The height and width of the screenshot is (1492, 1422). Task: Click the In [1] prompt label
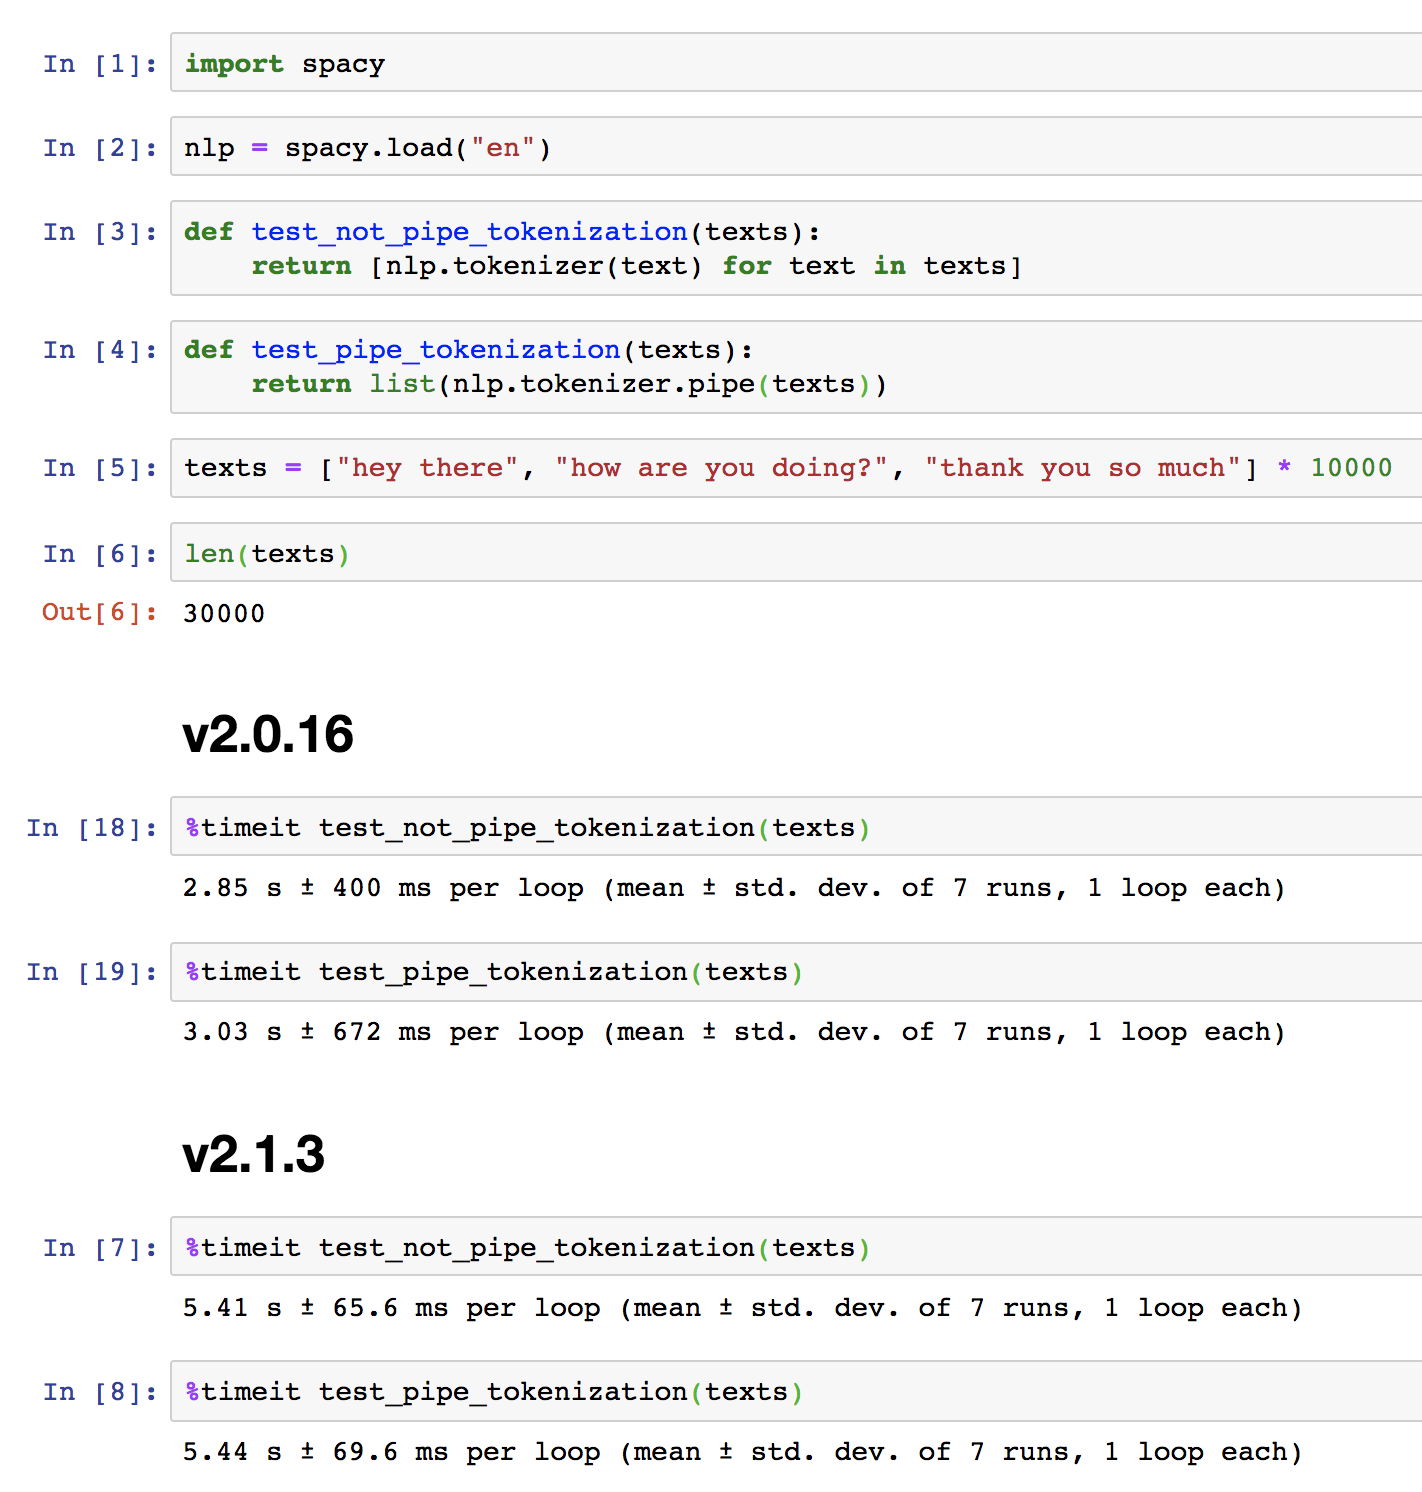tap(98, 63)
